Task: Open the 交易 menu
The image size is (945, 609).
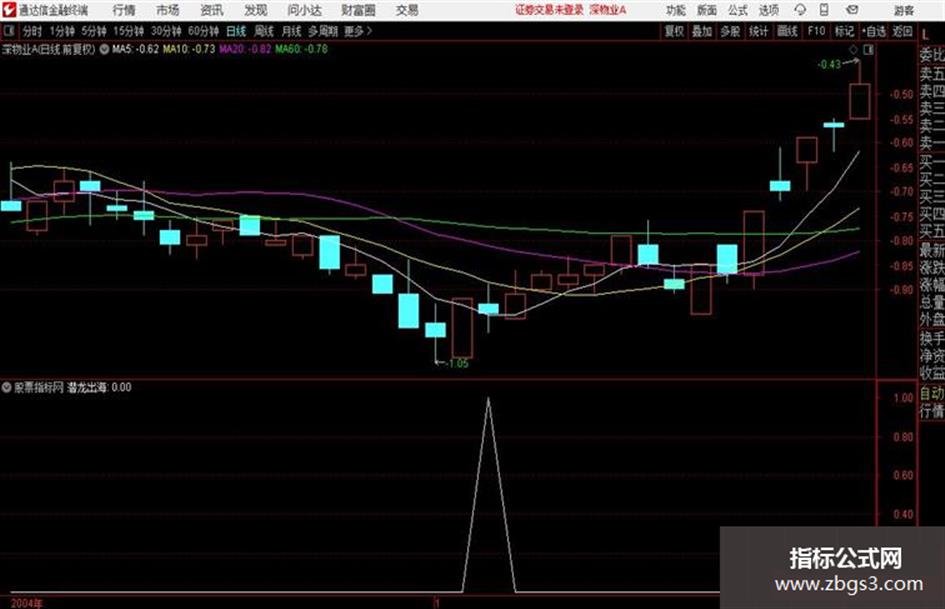Action: tap(407, 10)
